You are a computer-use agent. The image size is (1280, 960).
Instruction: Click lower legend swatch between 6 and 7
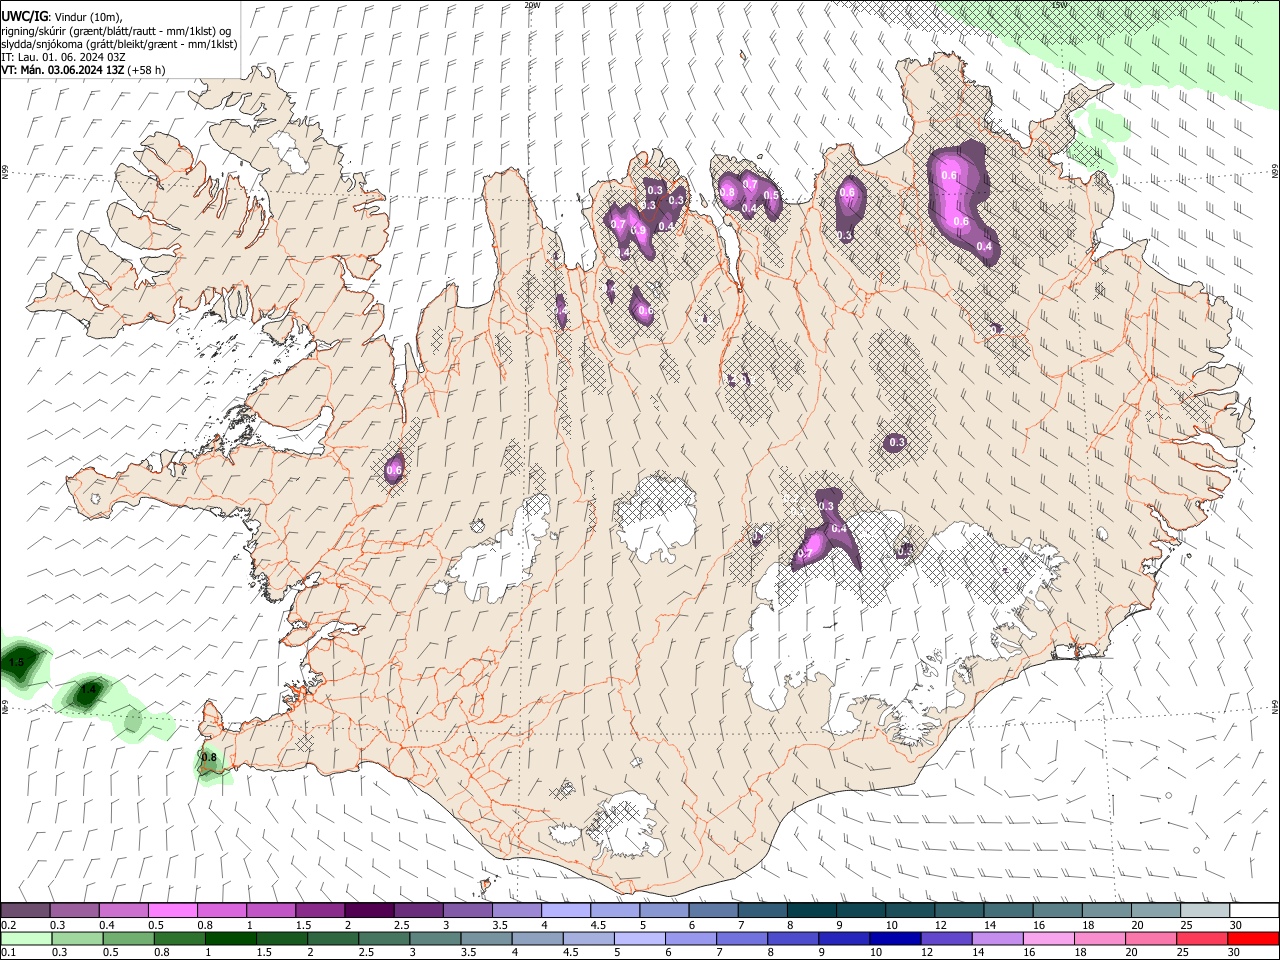[x=691, y=938]
